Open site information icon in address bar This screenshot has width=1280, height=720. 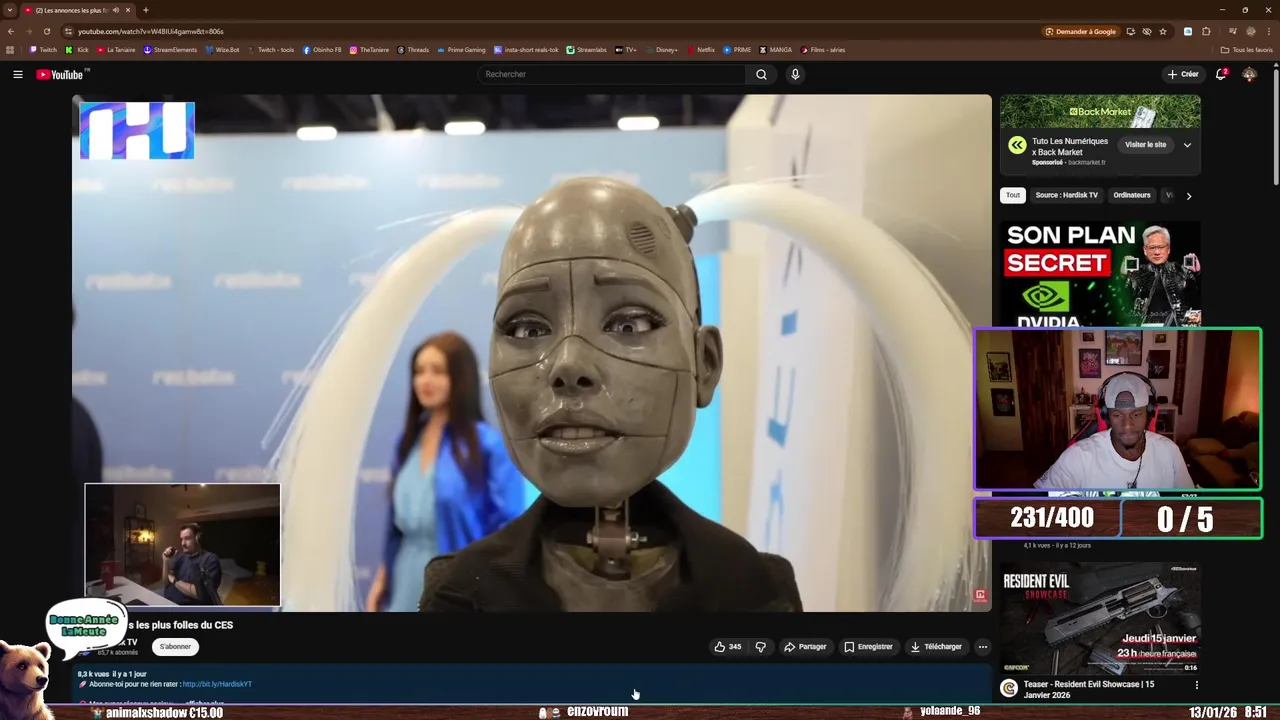68,31
